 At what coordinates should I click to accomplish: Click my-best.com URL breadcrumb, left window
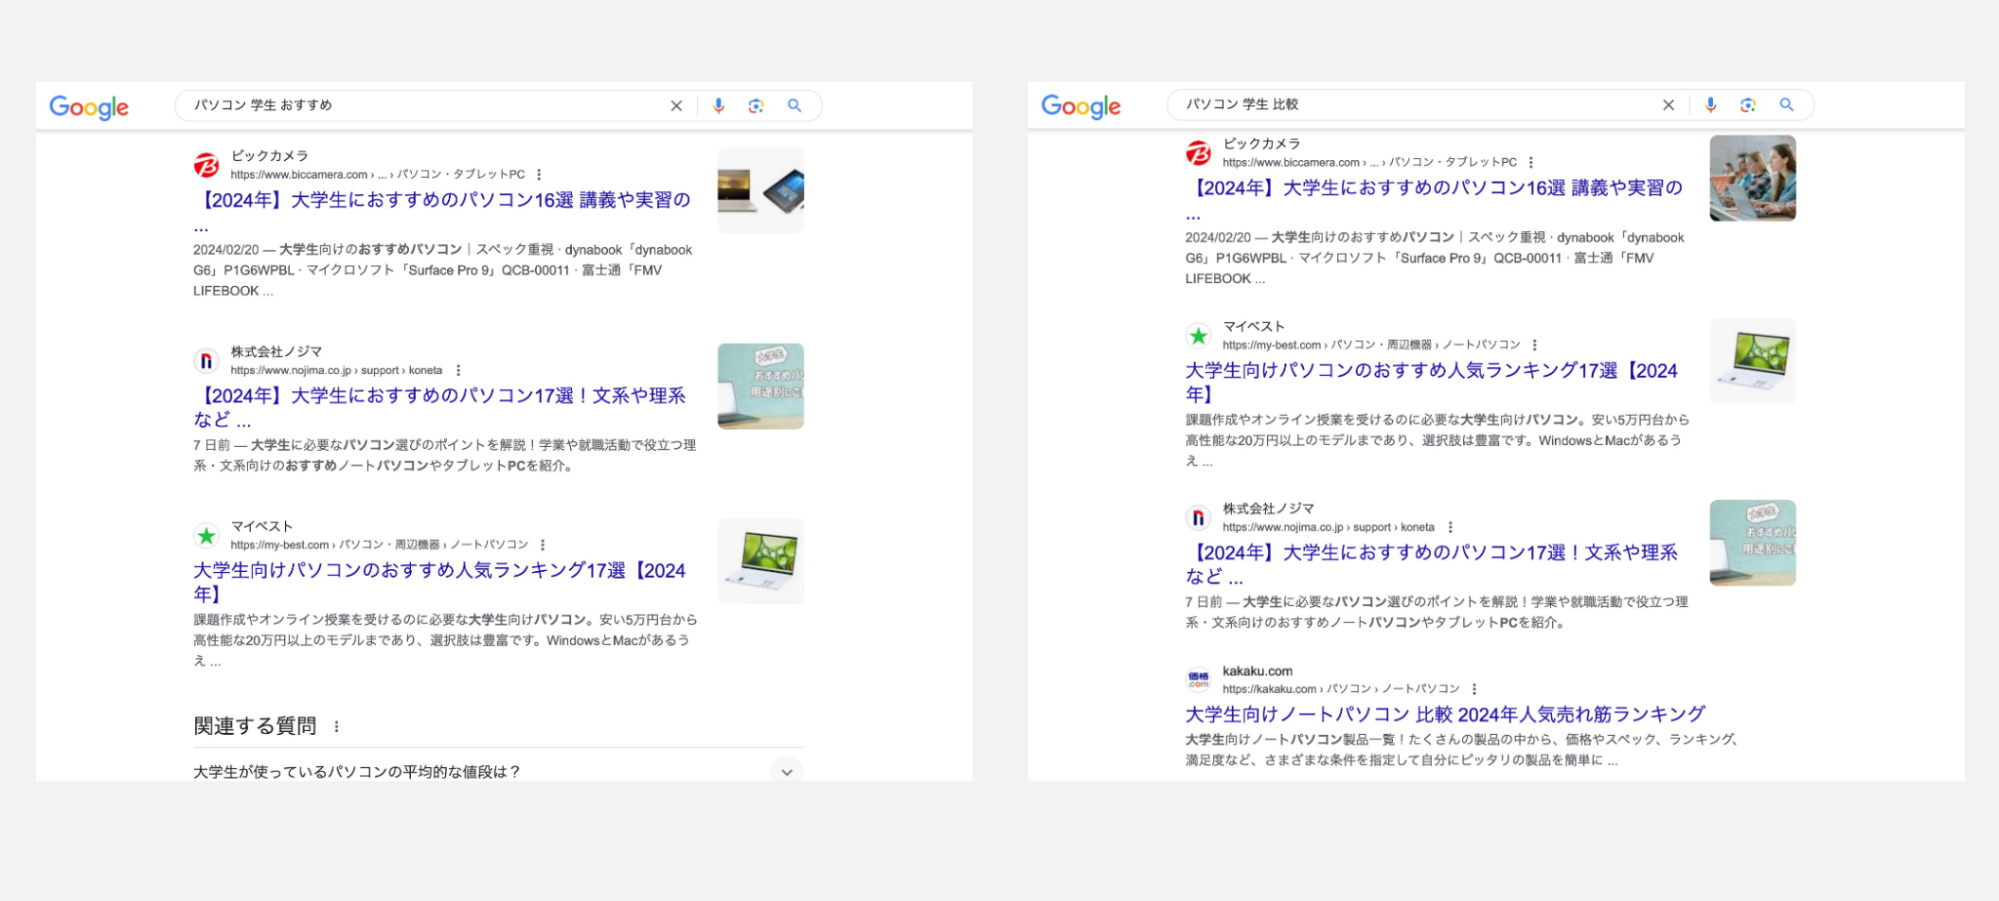(380, 545)
